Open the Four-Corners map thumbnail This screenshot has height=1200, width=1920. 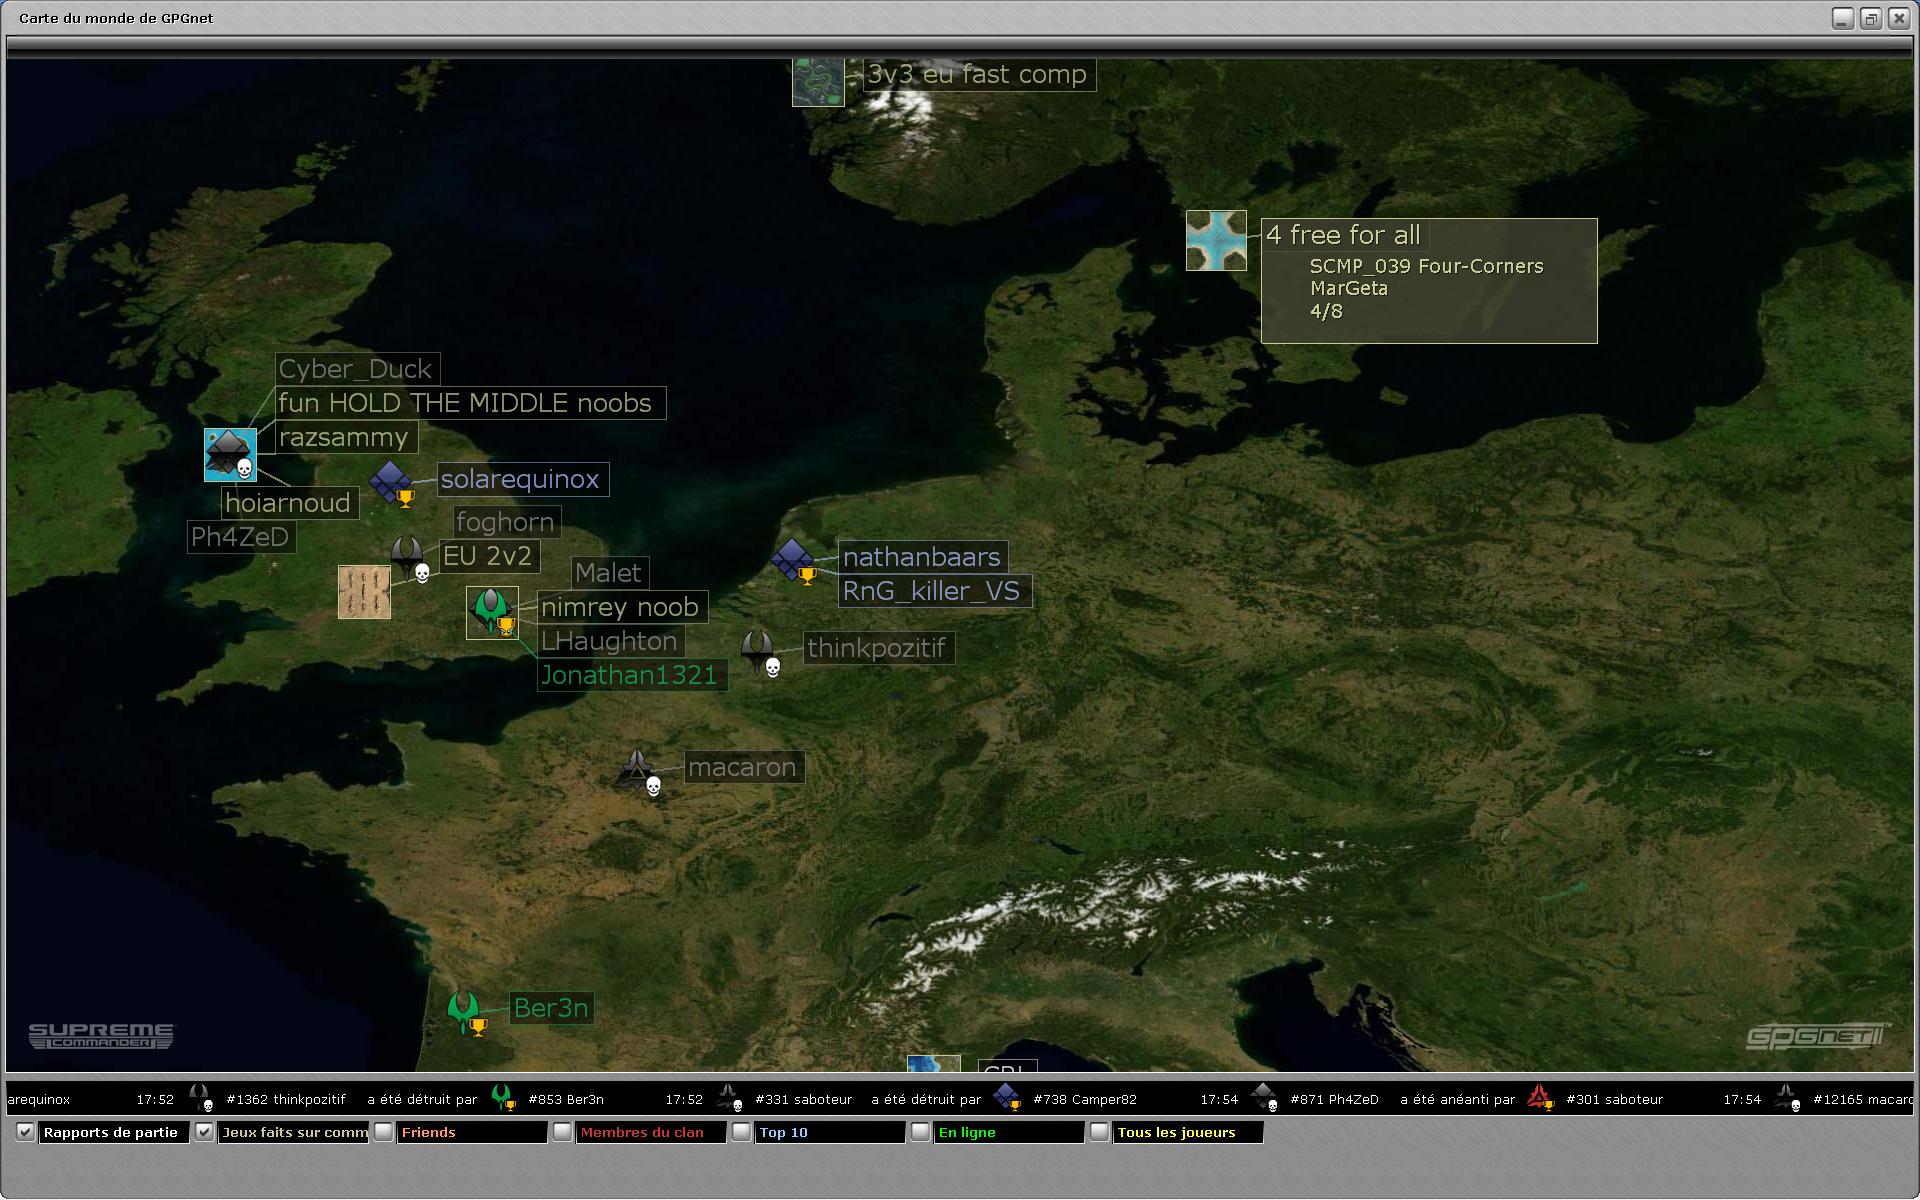(x=1216, y=240)
